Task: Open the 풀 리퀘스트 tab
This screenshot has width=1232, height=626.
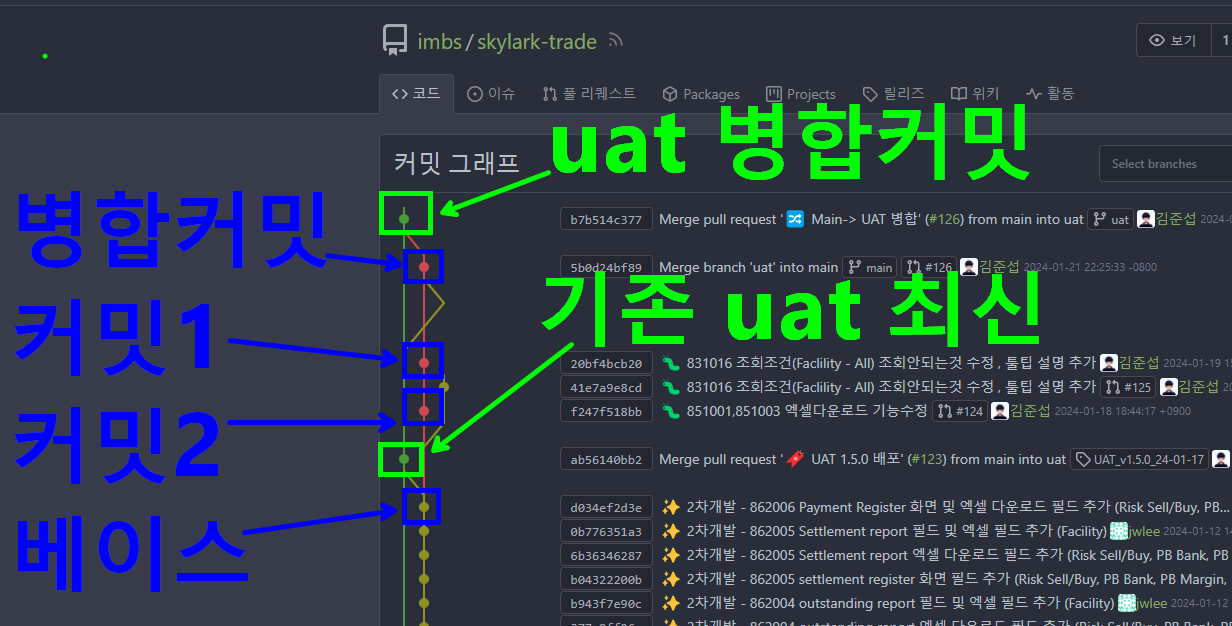Action: click(x=589, y=94)
